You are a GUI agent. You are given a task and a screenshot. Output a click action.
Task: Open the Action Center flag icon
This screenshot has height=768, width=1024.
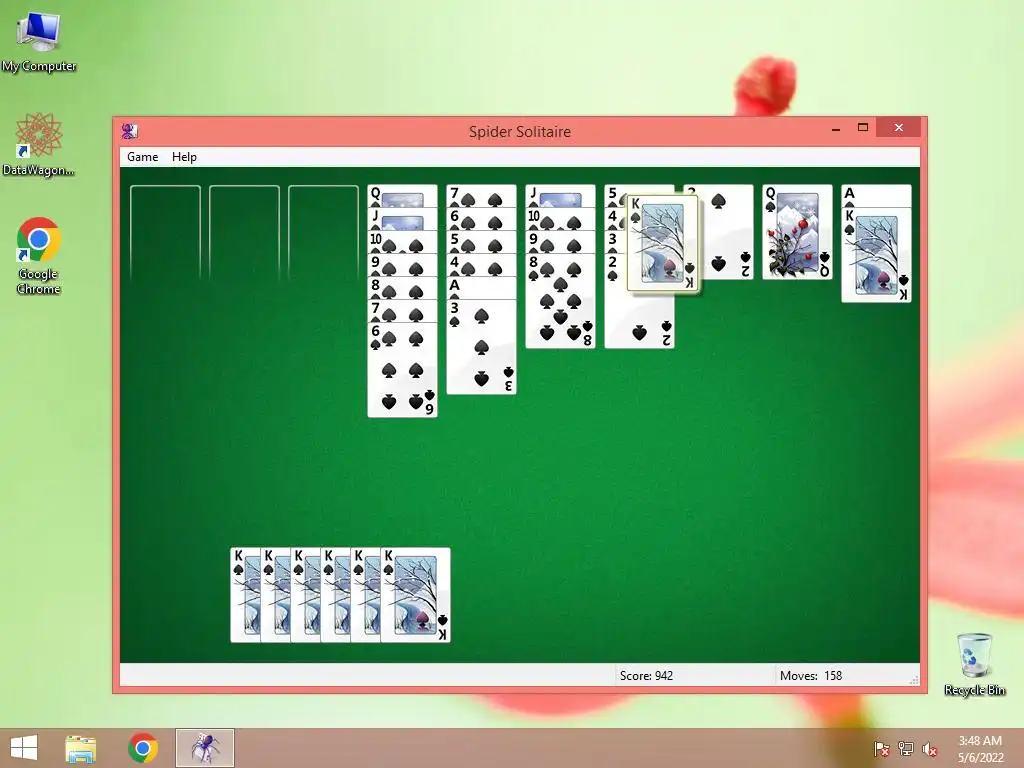pos(881,749)
